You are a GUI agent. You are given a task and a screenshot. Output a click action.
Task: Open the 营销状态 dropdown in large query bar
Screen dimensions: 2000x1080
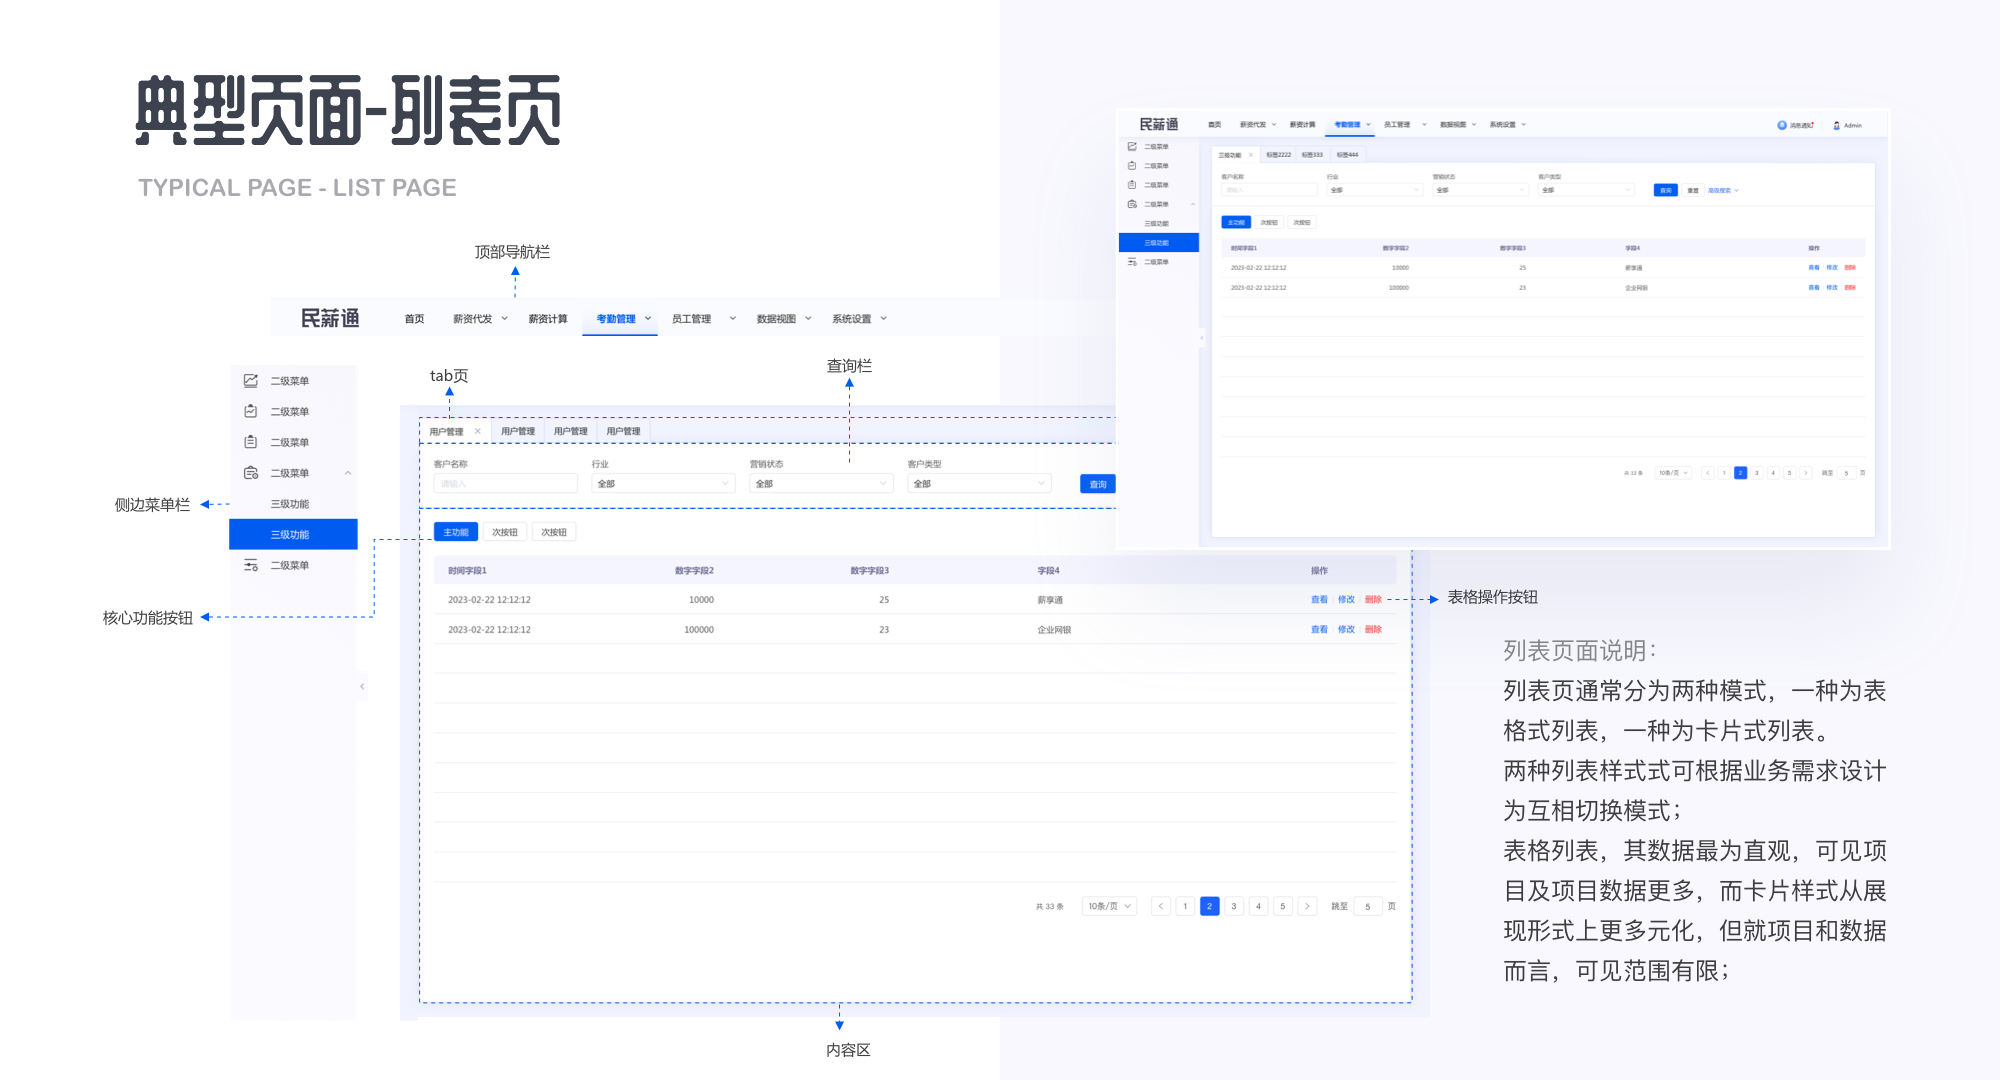coord(820,484)
